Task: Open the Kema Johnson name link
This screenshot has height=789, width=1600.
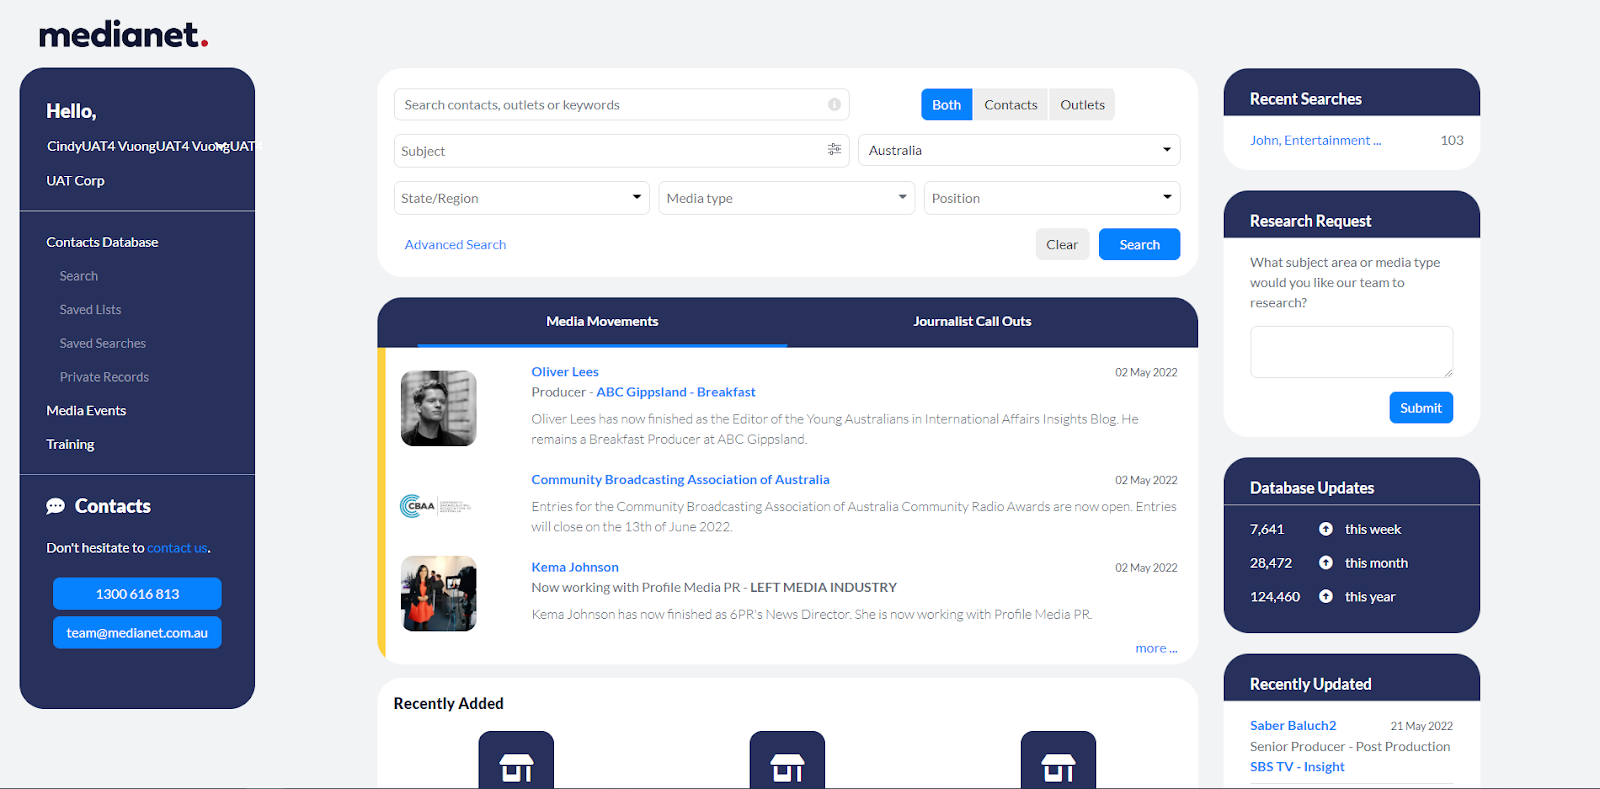Action: (575, 567)
